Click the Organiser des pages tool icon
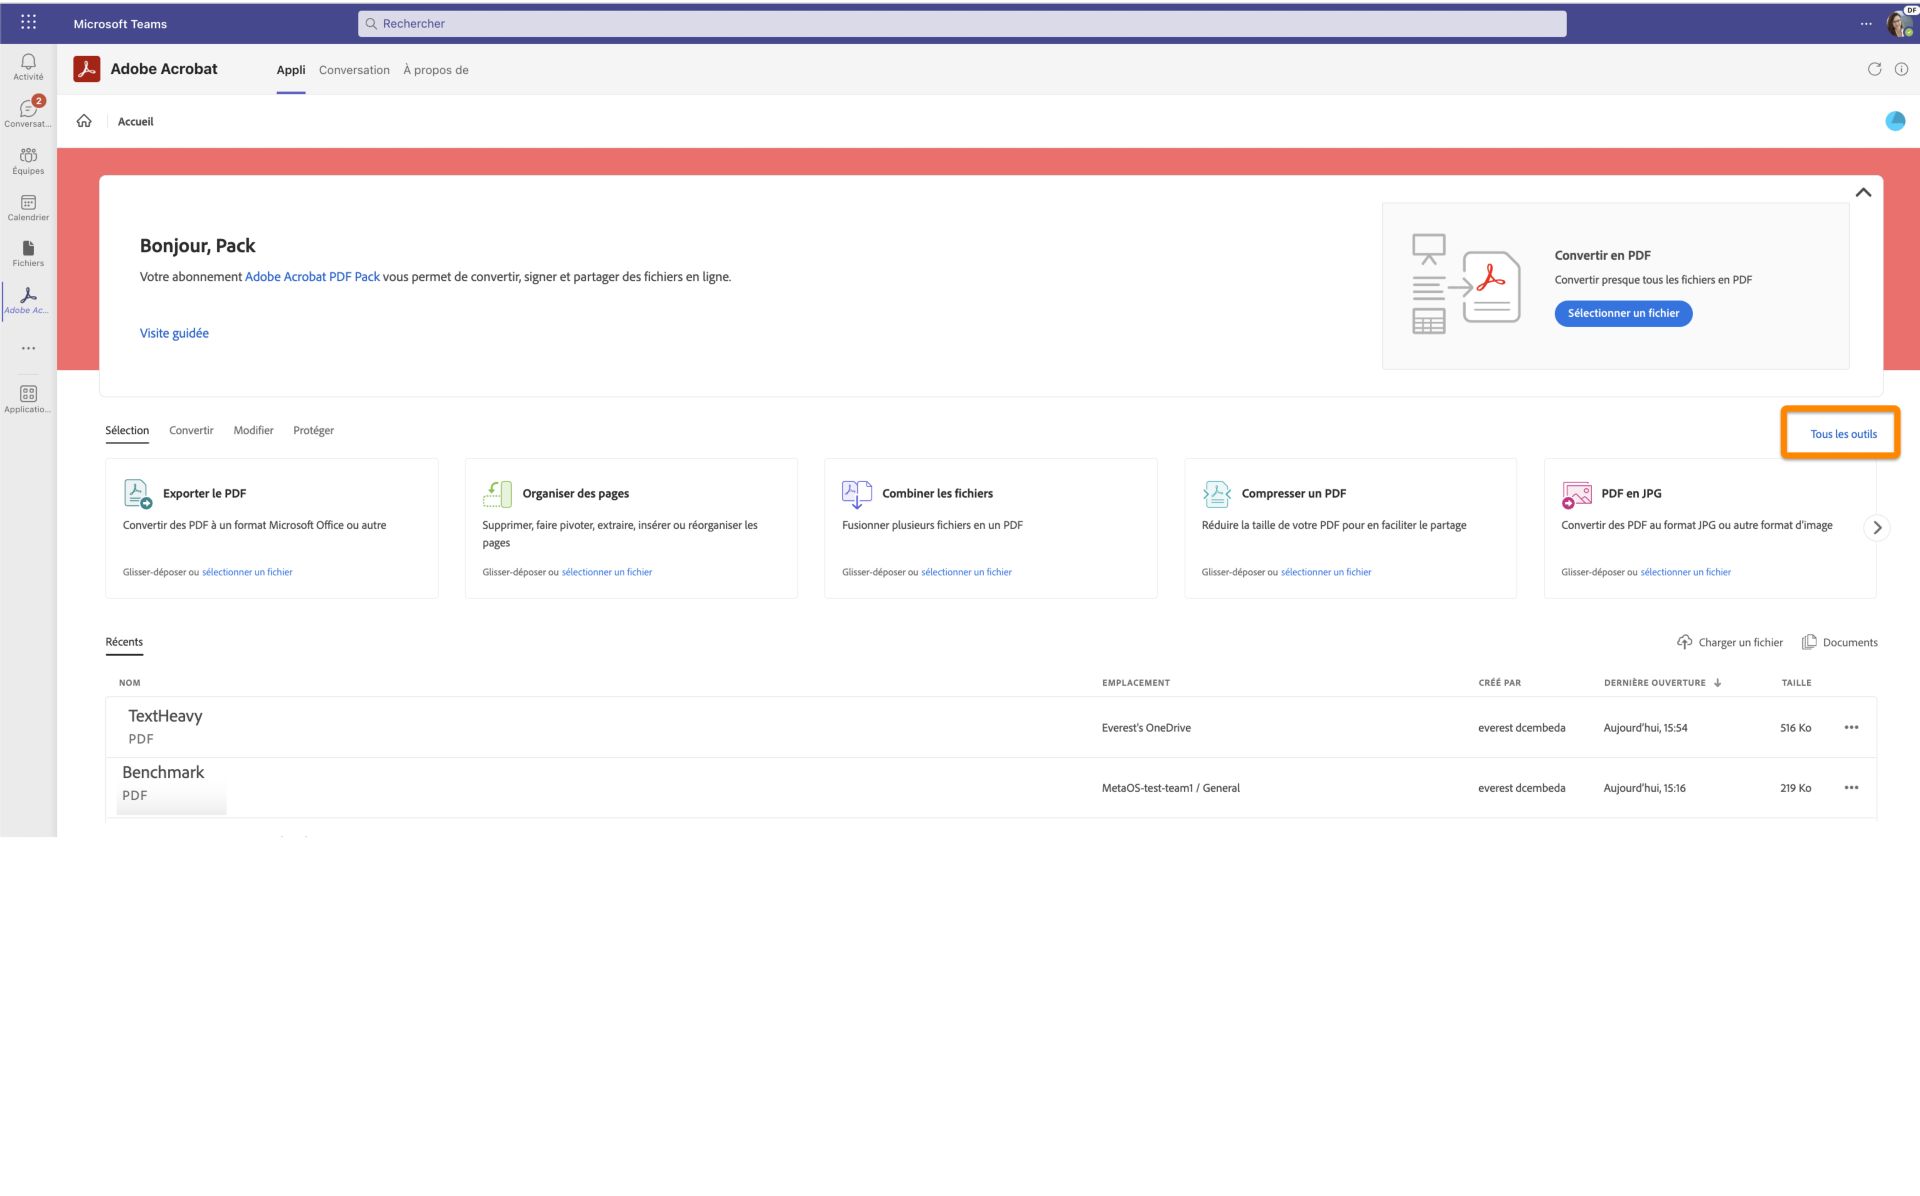1920x1196 pixels. pos(497,493)
